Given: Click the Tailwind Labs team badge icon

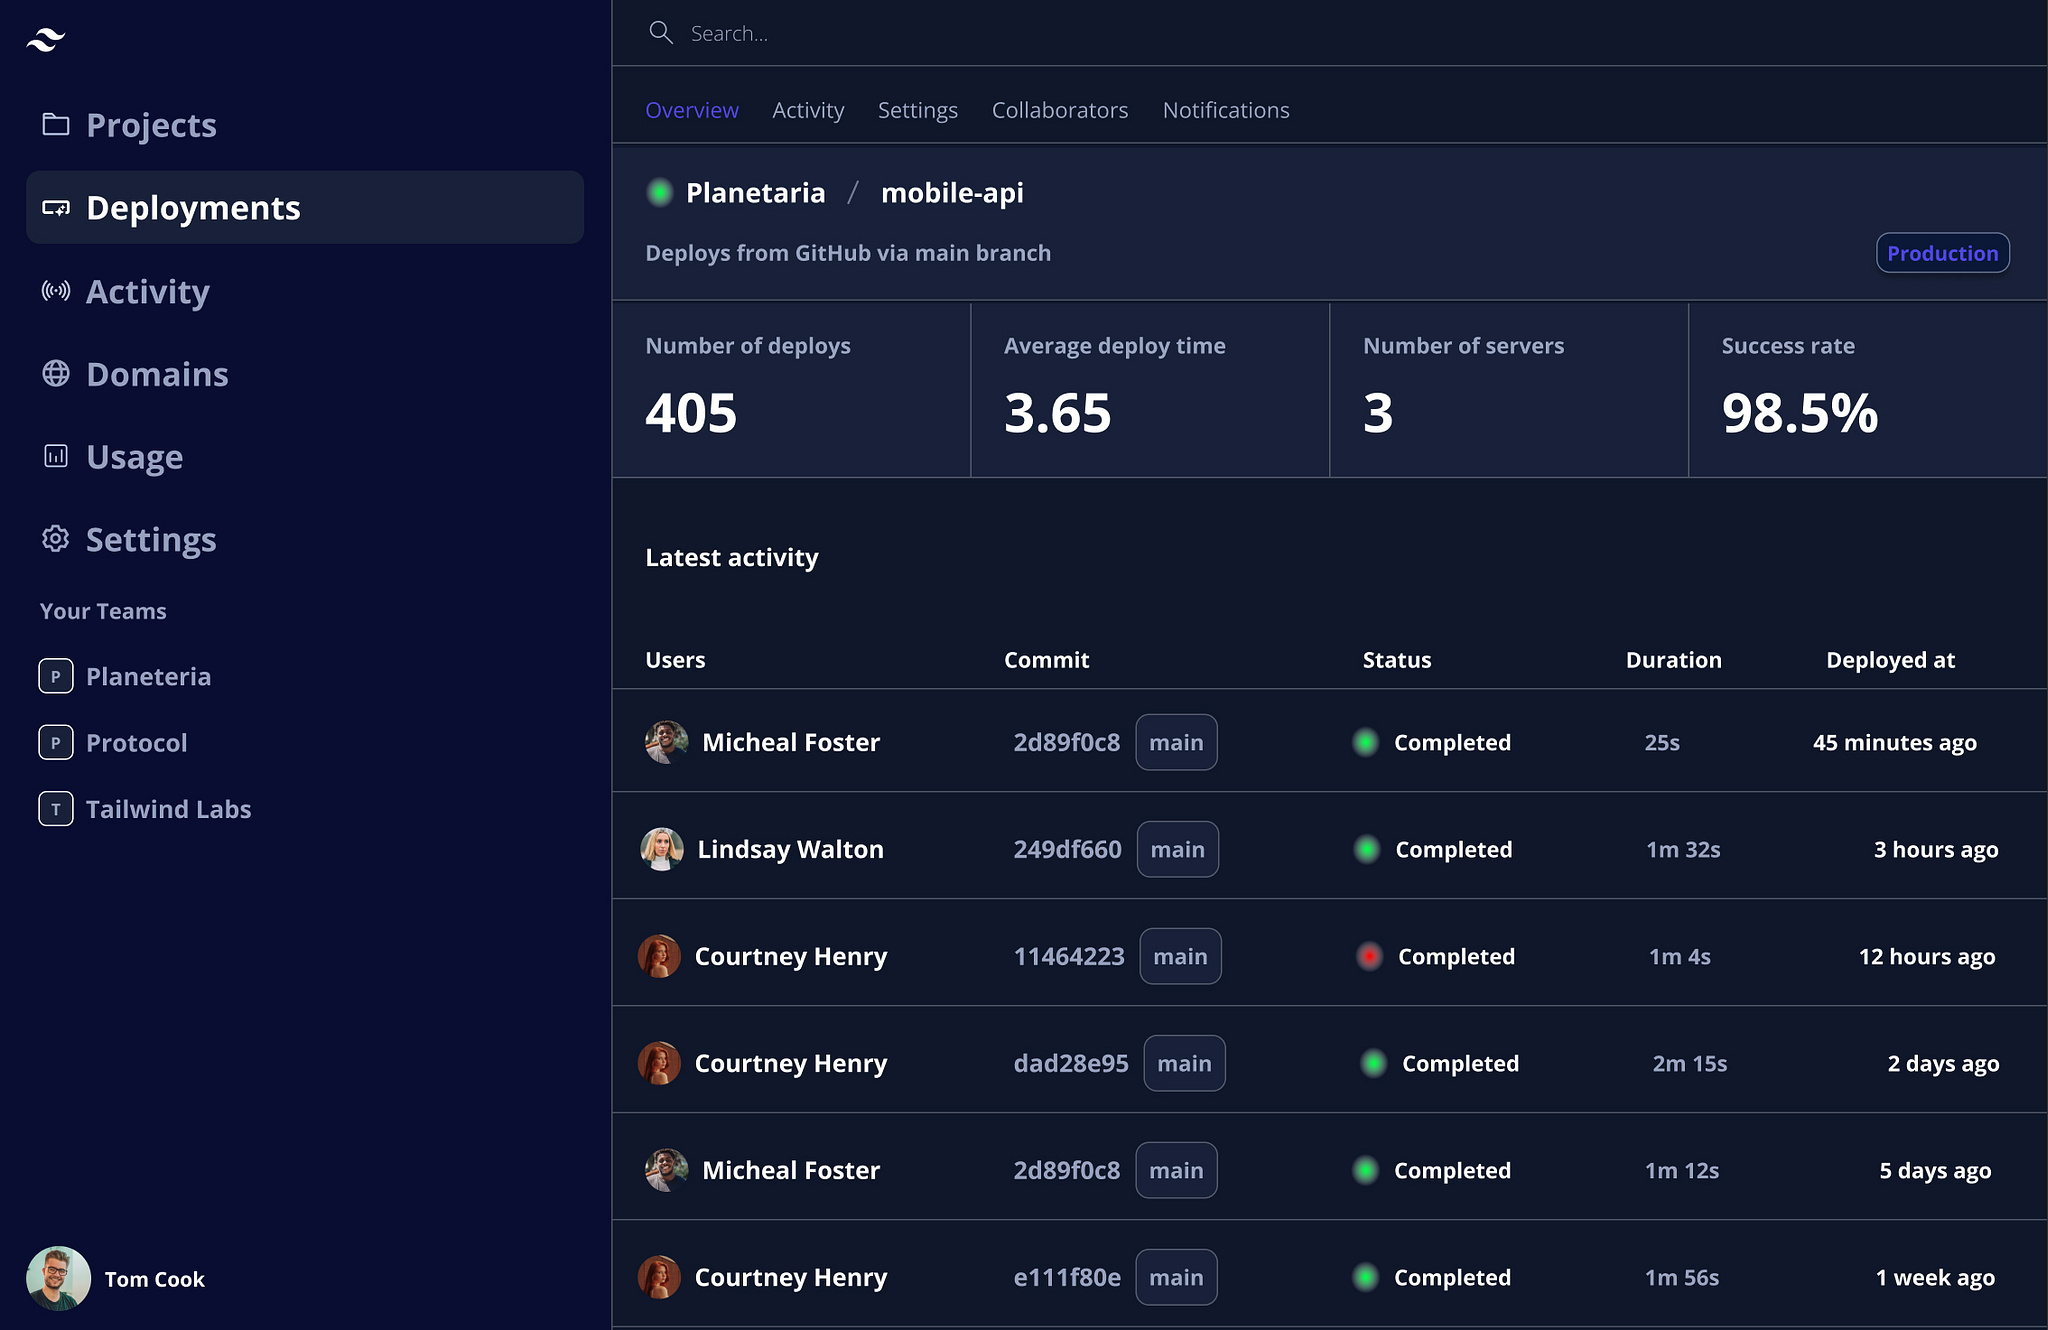Looking at the screenshot, I should (56, 808).
